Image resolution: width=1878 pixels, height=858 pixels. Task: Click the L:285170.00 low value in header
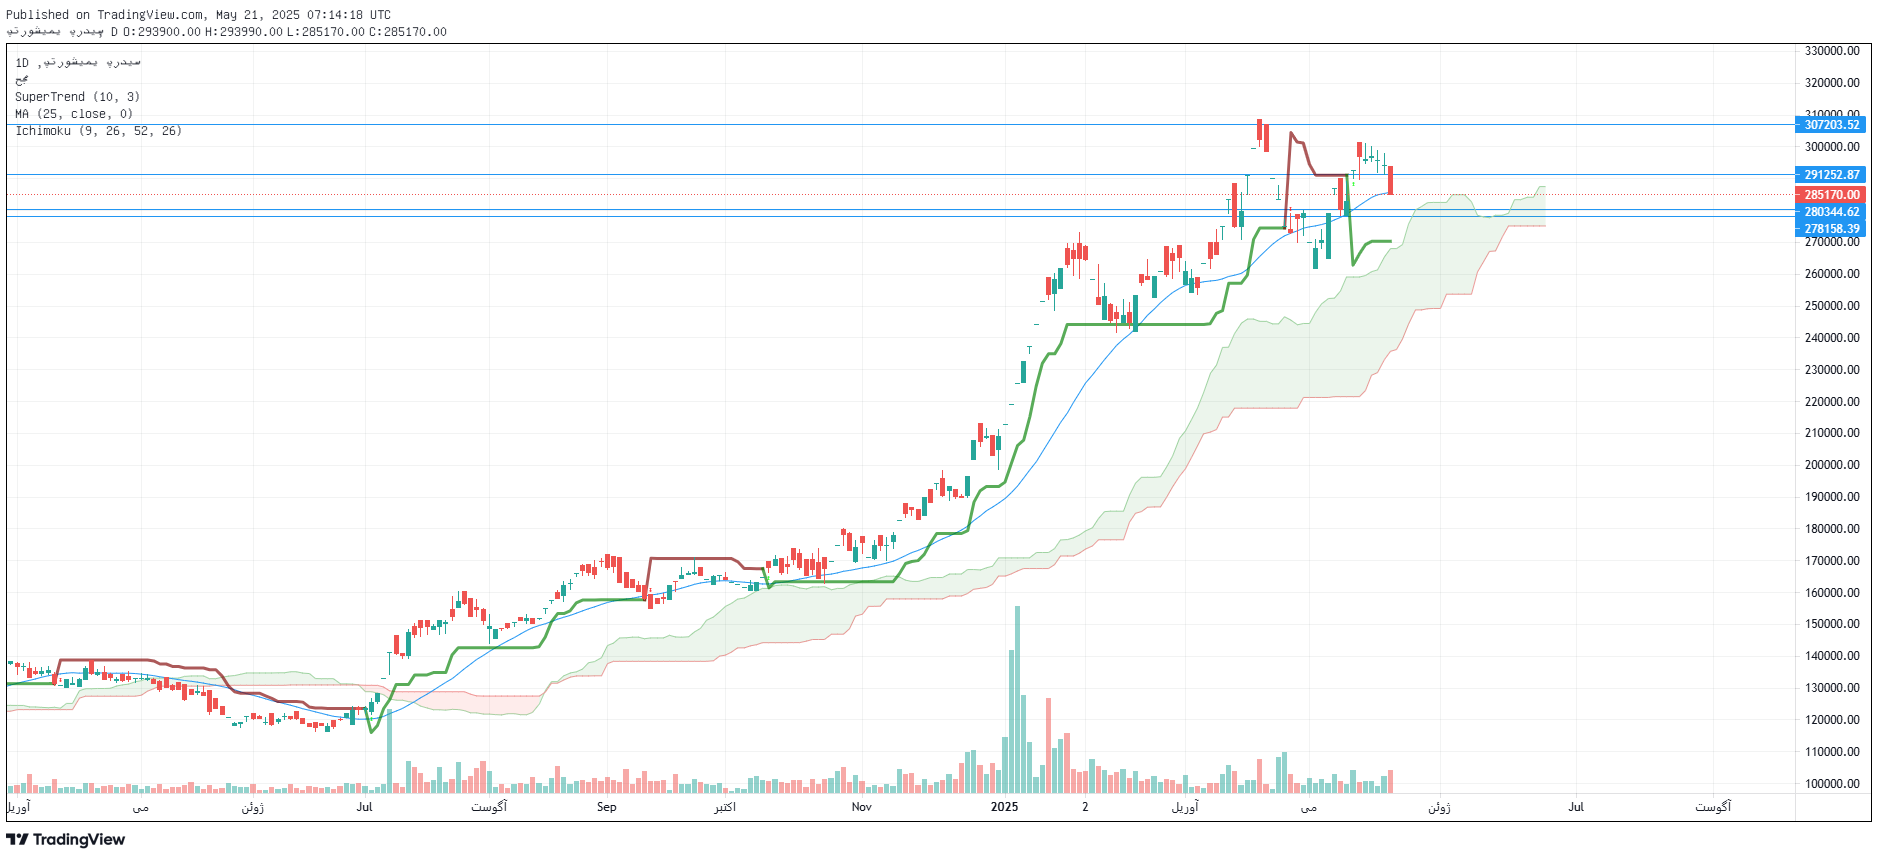tap(326, 32)
